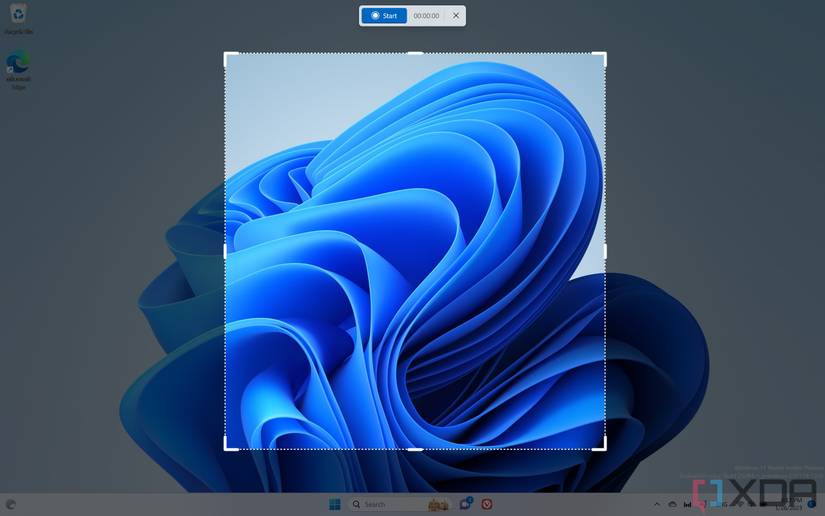Expand the system tray hidden icons chevron

point(657,504)
